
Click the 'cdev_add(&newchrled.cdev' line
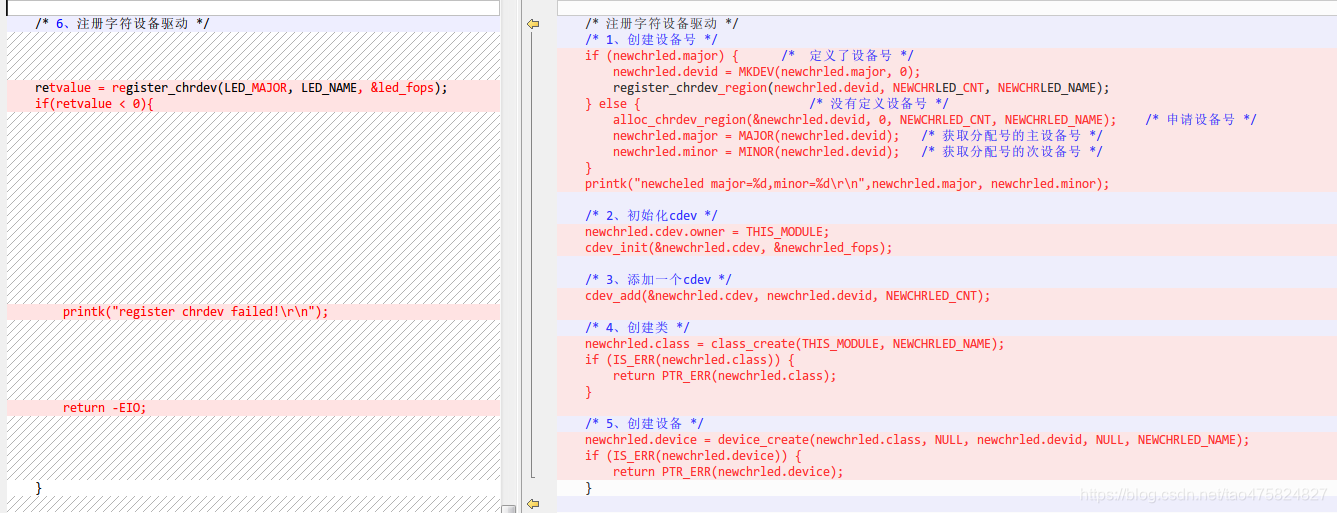tap(787, 296)
